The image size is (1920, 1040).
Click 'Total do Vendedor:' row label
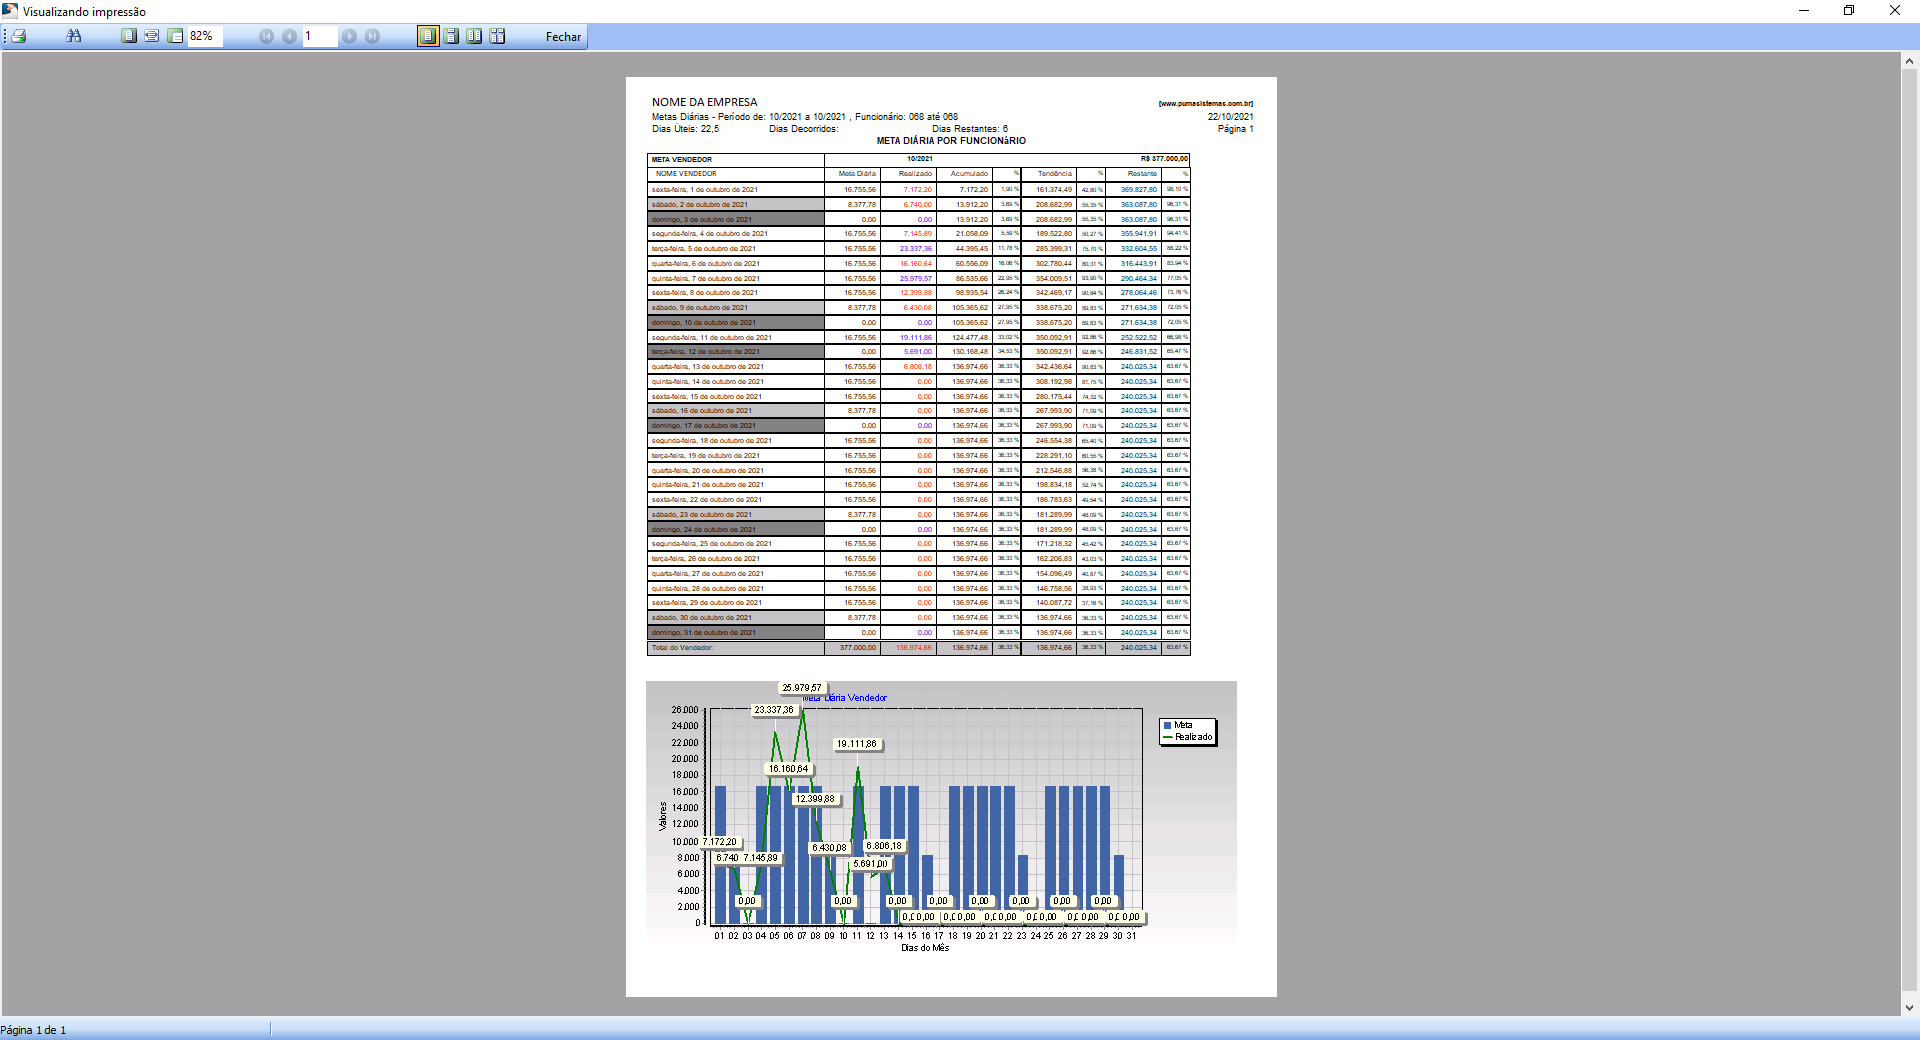pyautogui.click(x=682, y=648)
